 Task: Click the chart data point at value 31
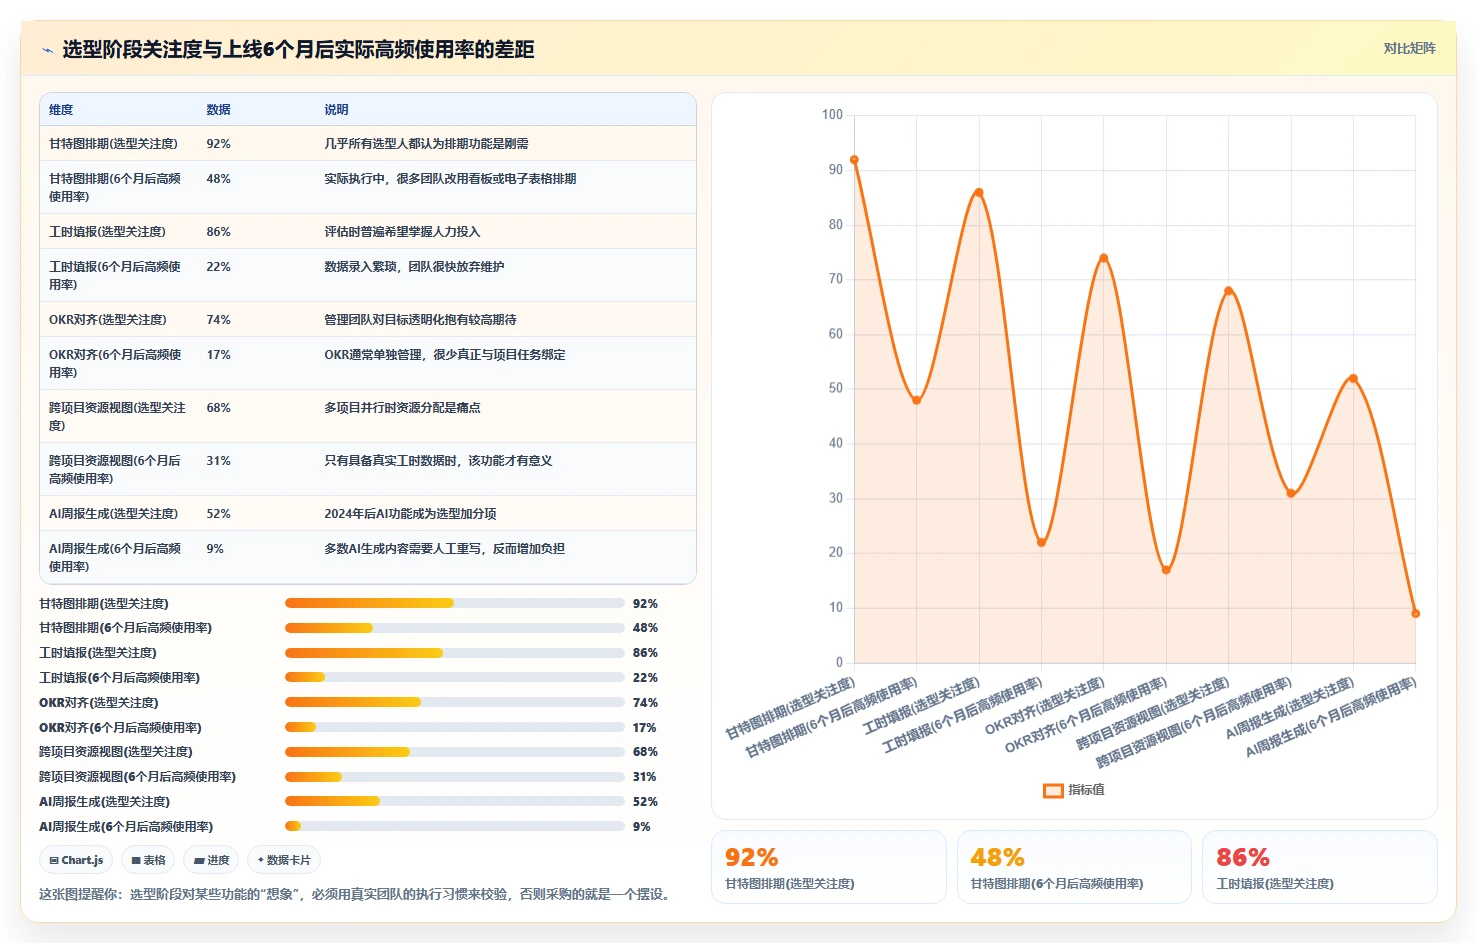(1291, 493)
